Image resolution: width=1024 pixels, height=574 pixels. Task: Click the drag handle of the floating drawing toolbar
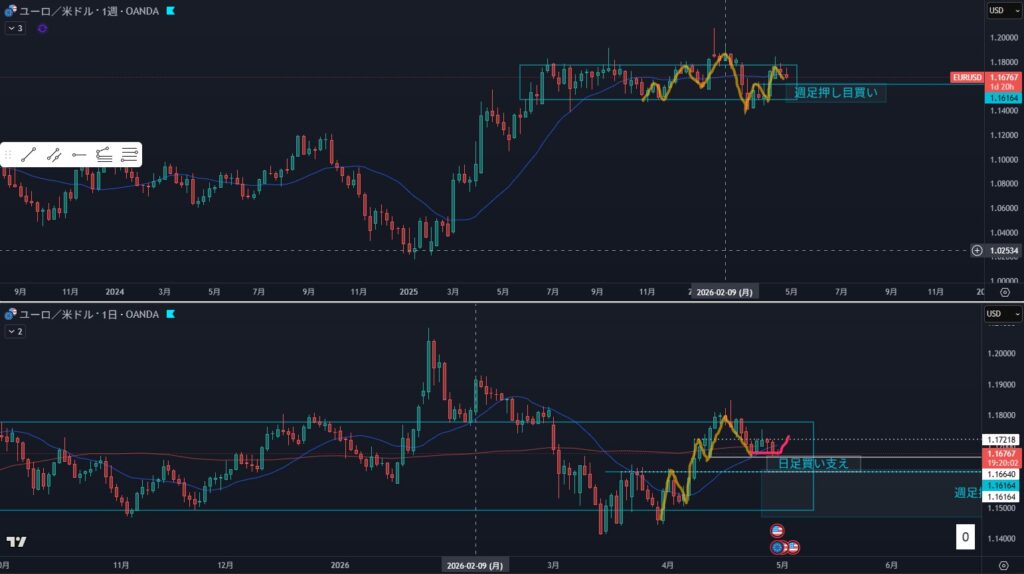pyautogui.click(x=9, y=154)
